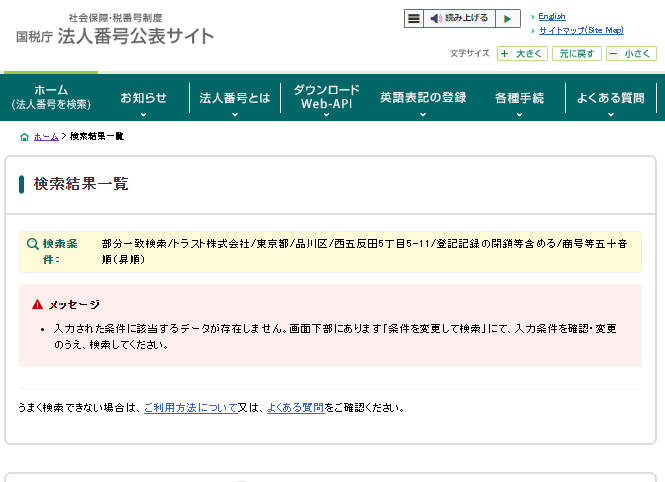Expand the 法人番号とは navigation menu

click(235, 98)
